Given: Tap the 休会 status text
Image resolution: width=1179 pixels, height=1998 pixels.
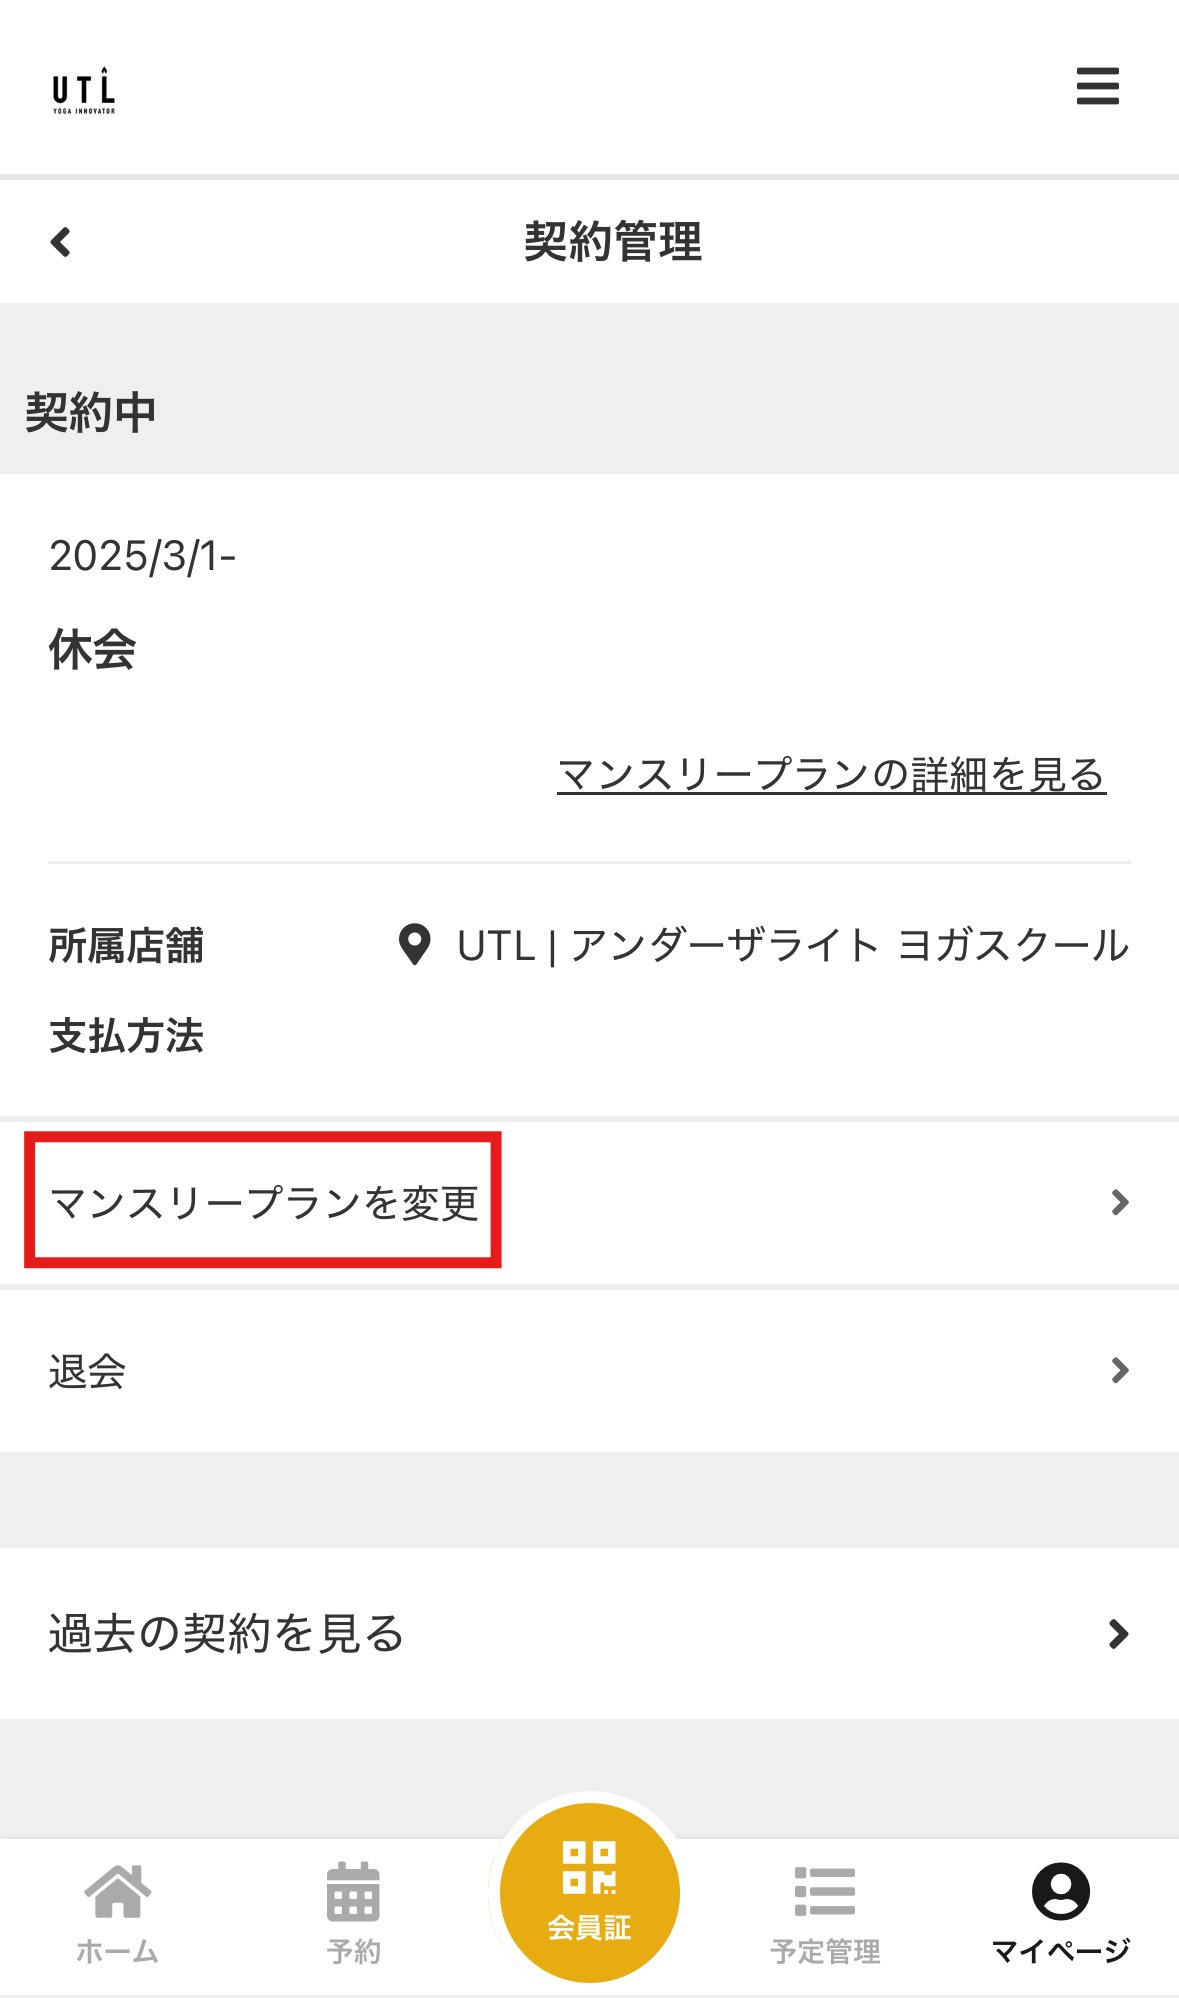Looking at the screenshot, I should (92, 650).
